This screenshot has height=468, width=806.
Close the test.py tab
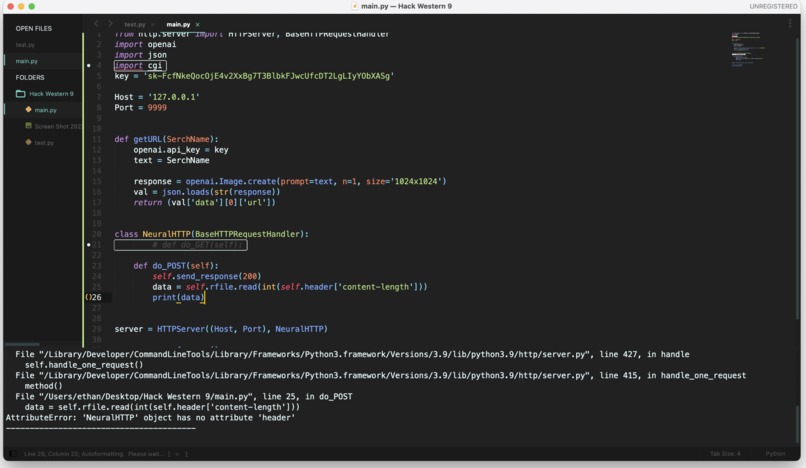(x=153, y=24)
